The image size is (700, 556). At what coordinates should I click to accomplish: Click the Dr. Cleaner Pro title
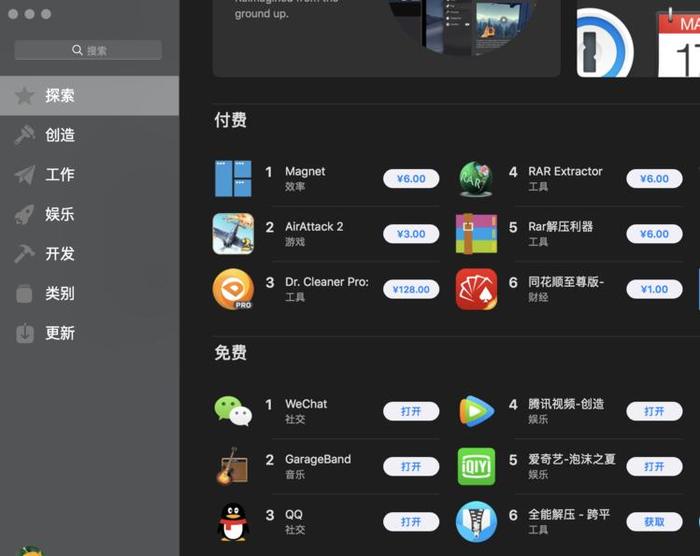tap(327, 282)
